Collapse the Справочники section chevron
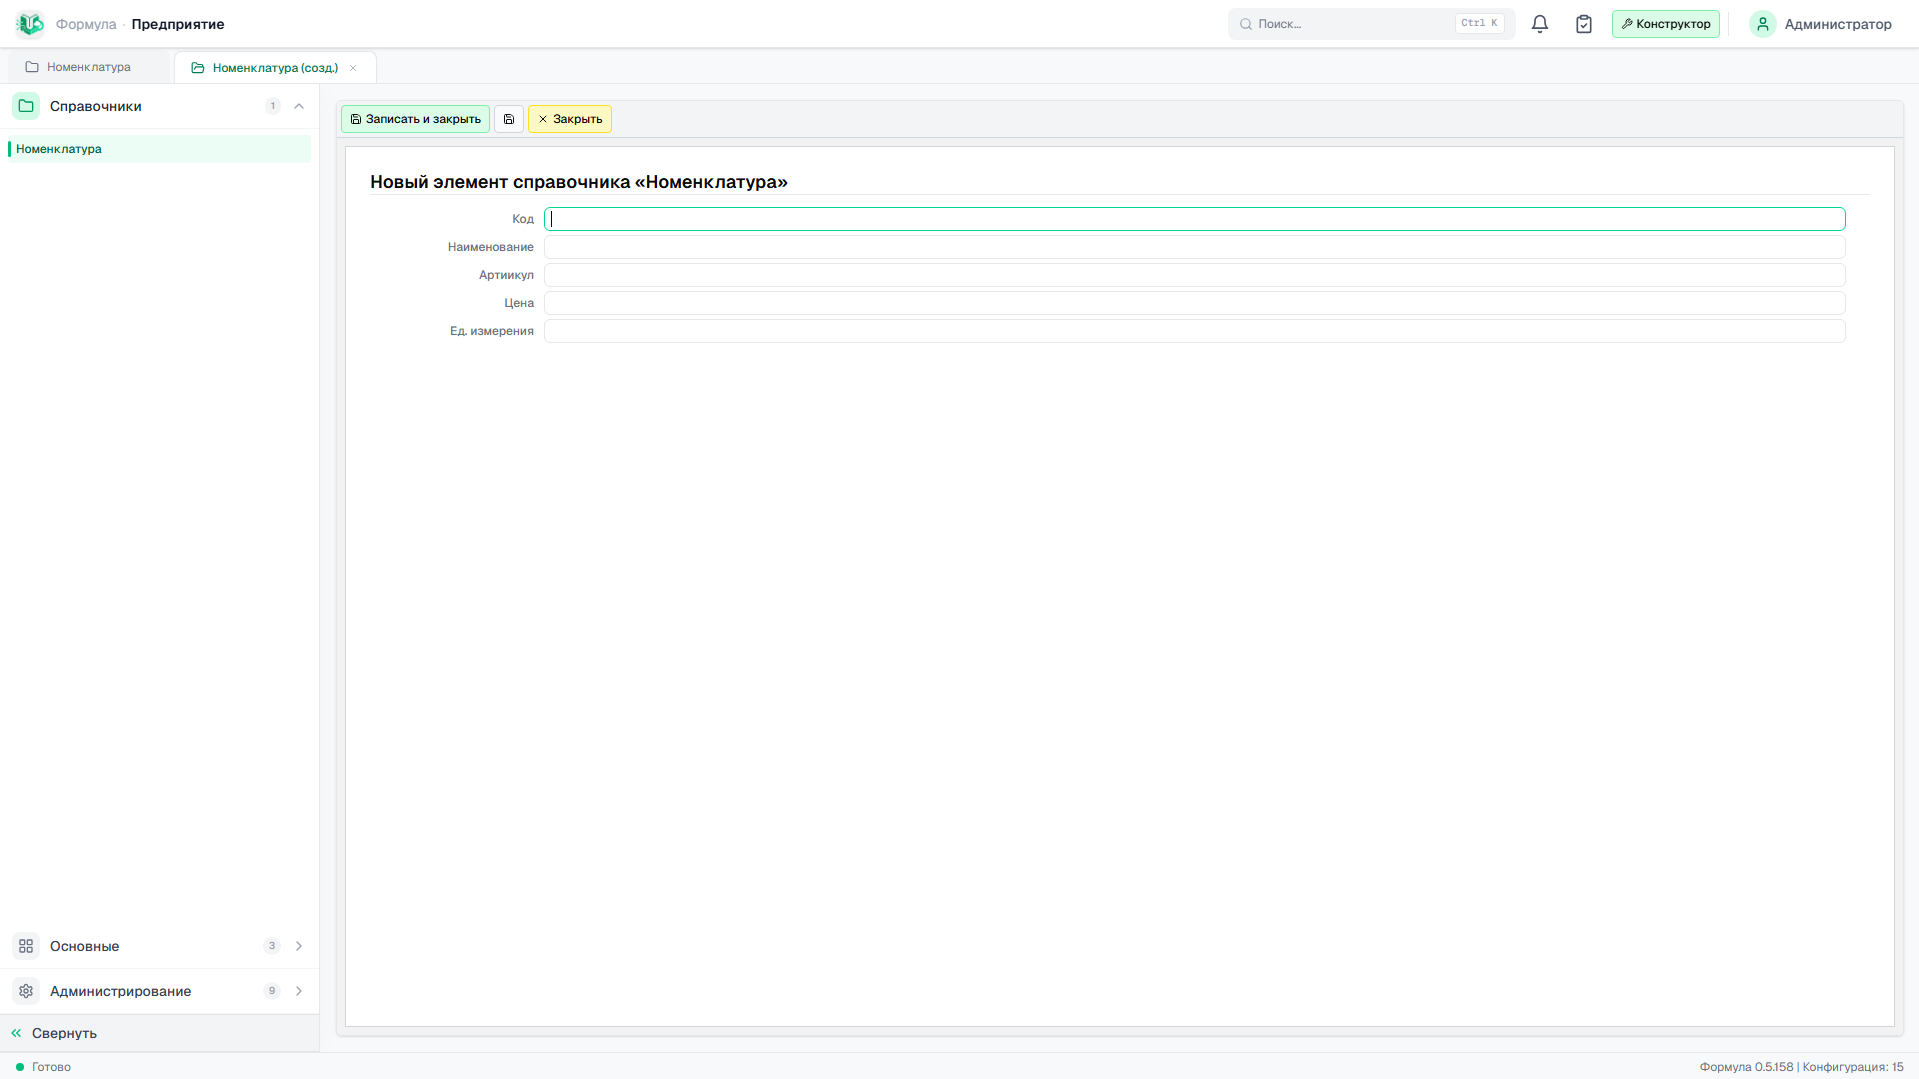Viewport: 1919px width, 1079px height. tap(299, 106)
